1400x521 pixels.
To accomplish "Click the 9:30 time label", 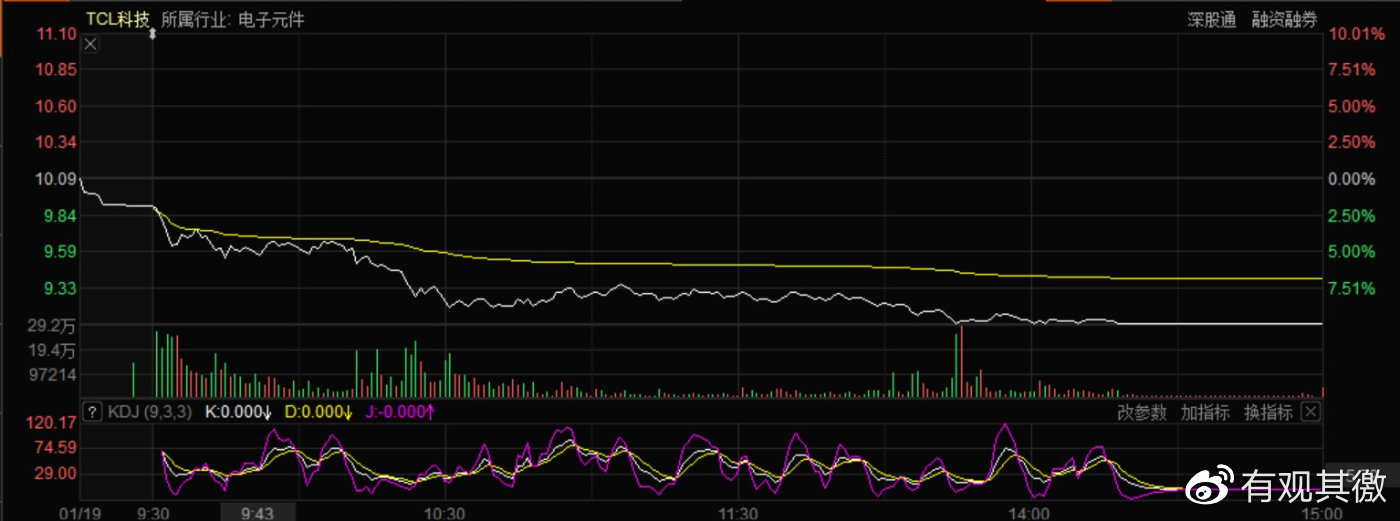I will [153, 512].
